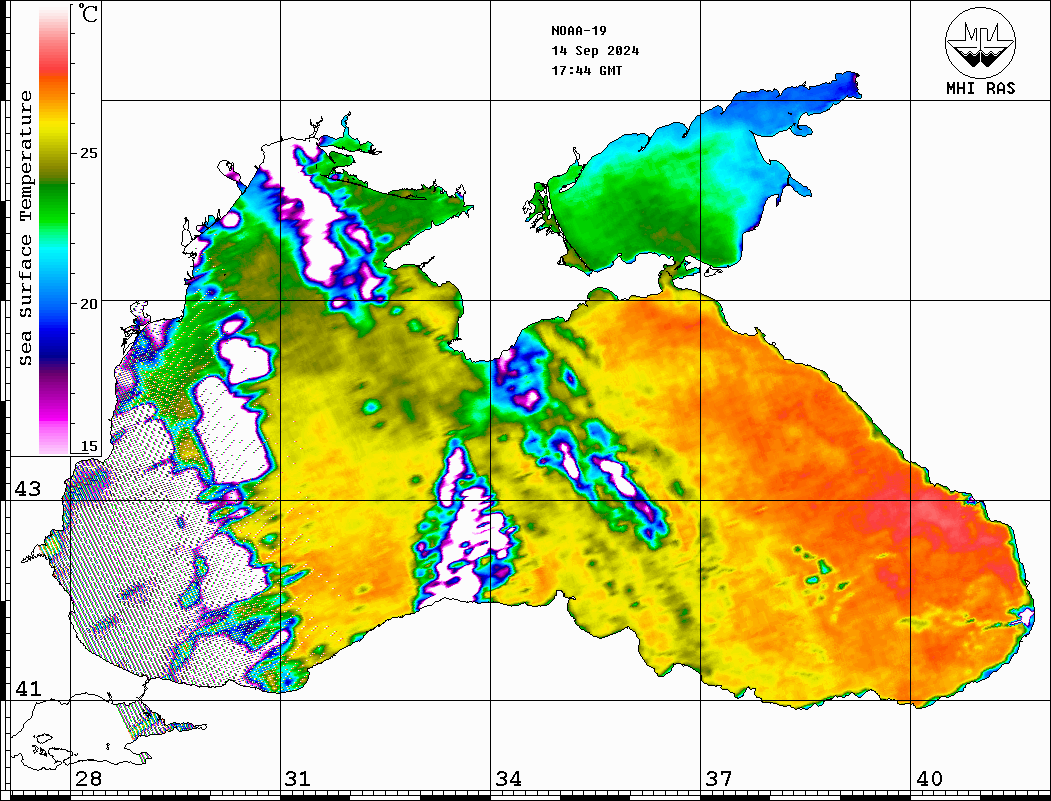Screen dimensions: 1051x801
Task: Click the 20 tick on the color scale
Action: (x=88, y=304)
